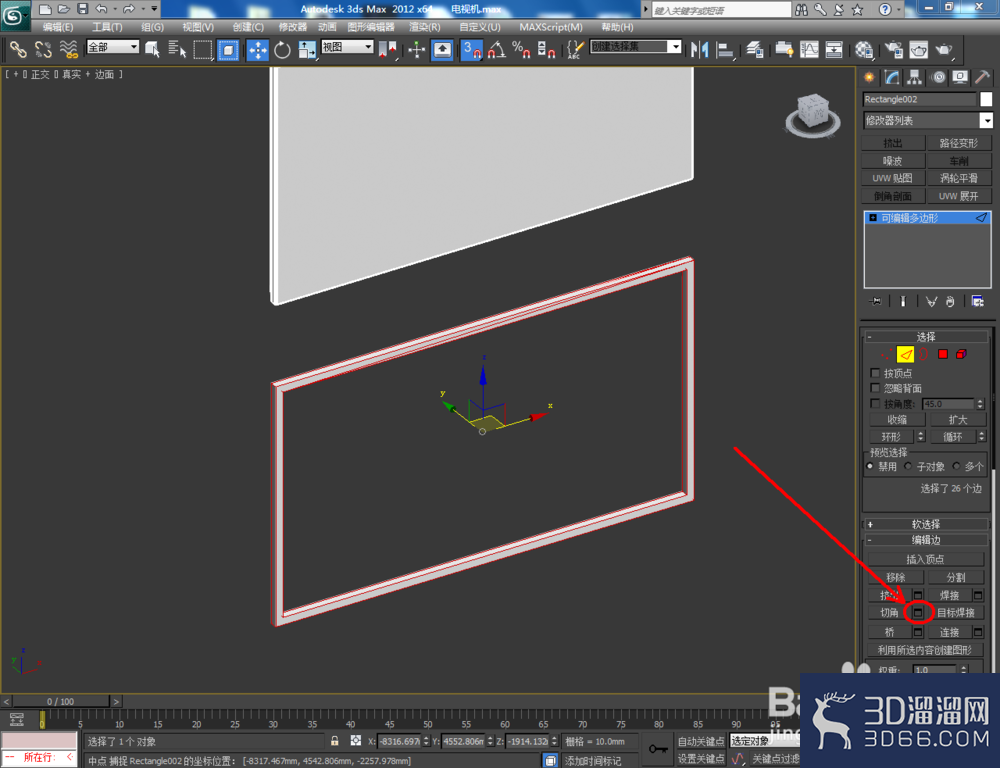
Task: Switch to Create command panel tab
Action: click(869, 77)
